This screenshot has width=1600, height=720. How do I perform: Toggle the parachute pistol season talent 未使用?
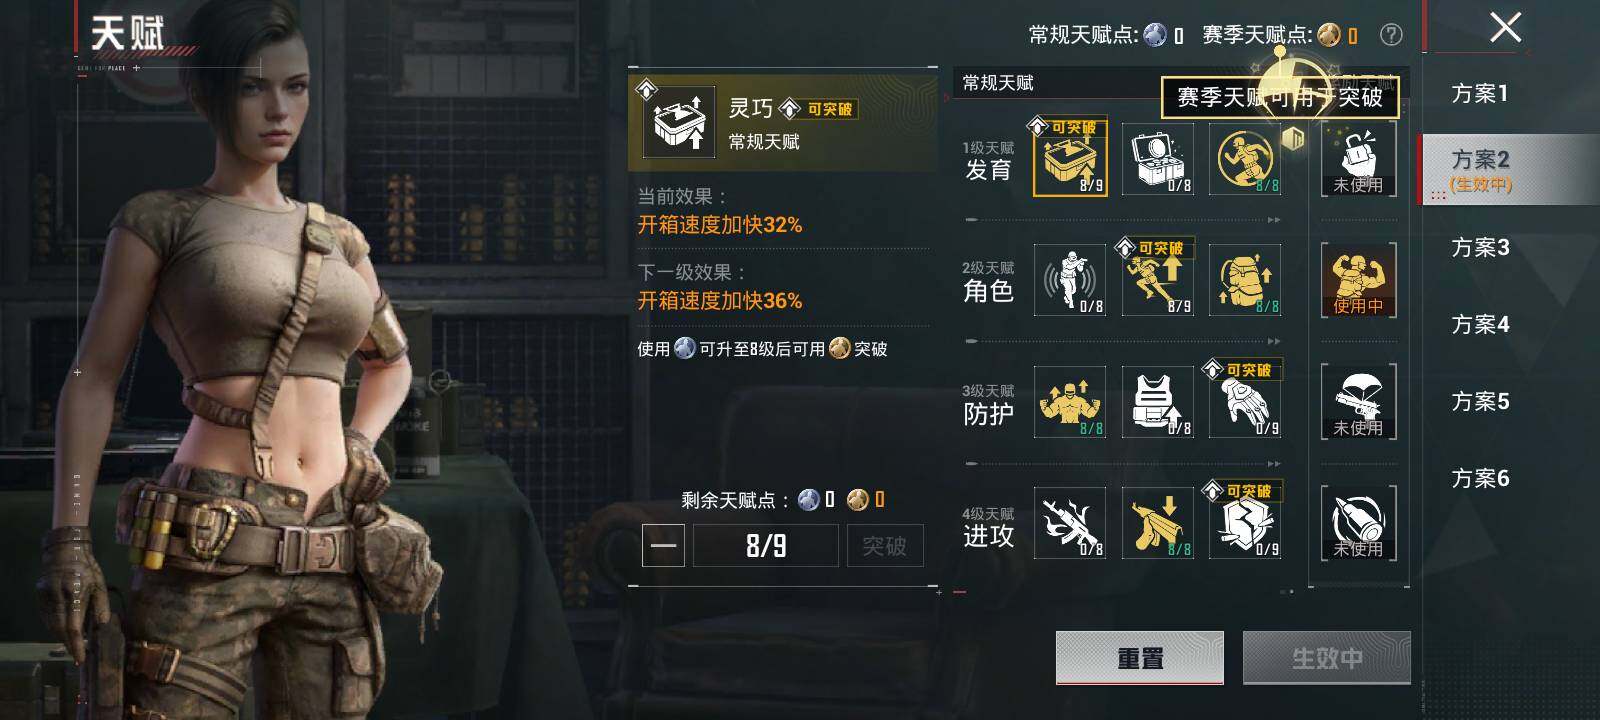pyautogui.click(x=1358, y=402)
